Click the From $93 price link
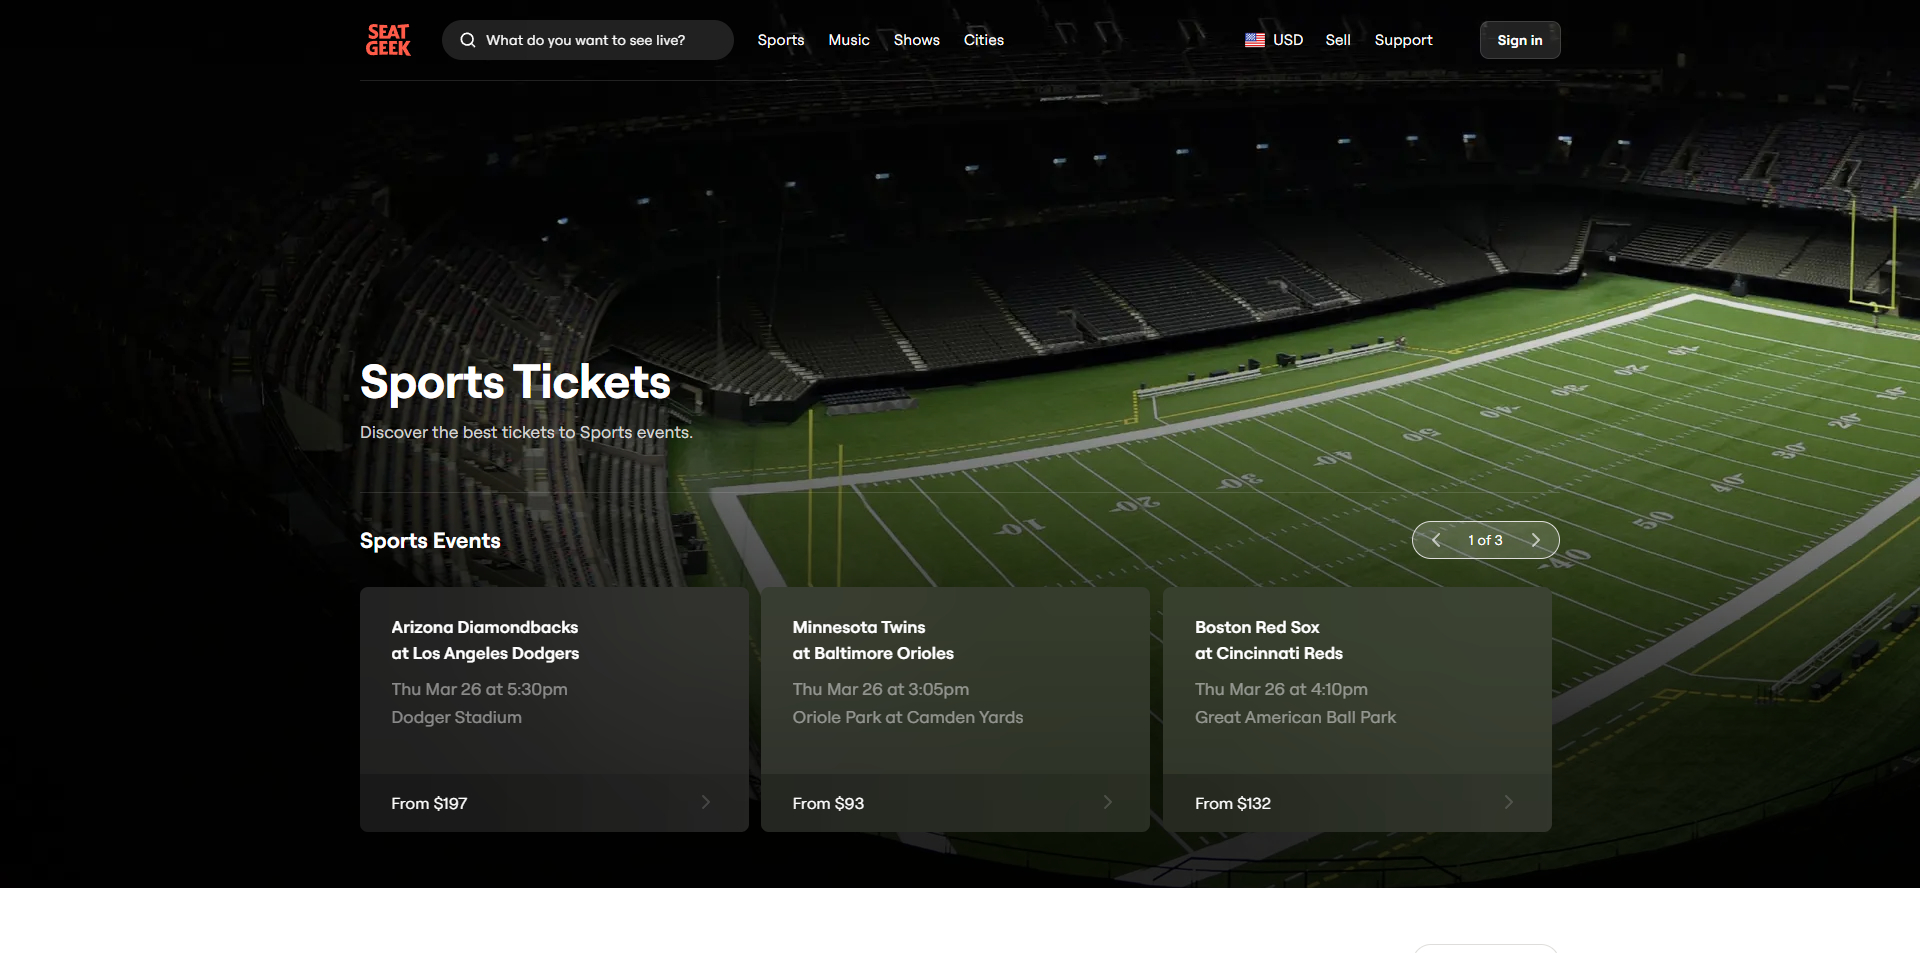 coord(828,802)
